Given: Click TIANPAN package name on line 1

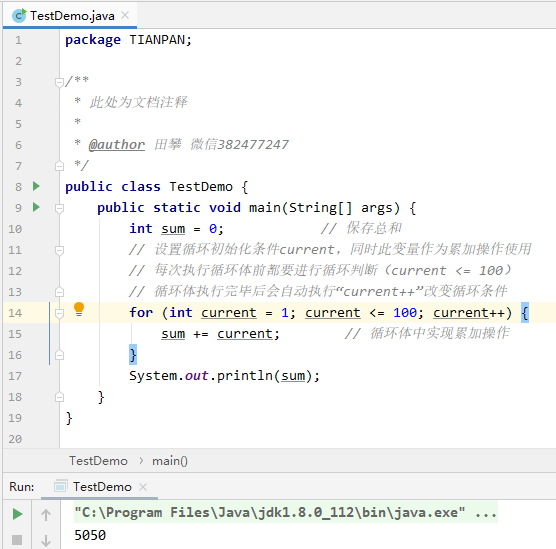Looking at the screenshot, I should tap(157, 39).
